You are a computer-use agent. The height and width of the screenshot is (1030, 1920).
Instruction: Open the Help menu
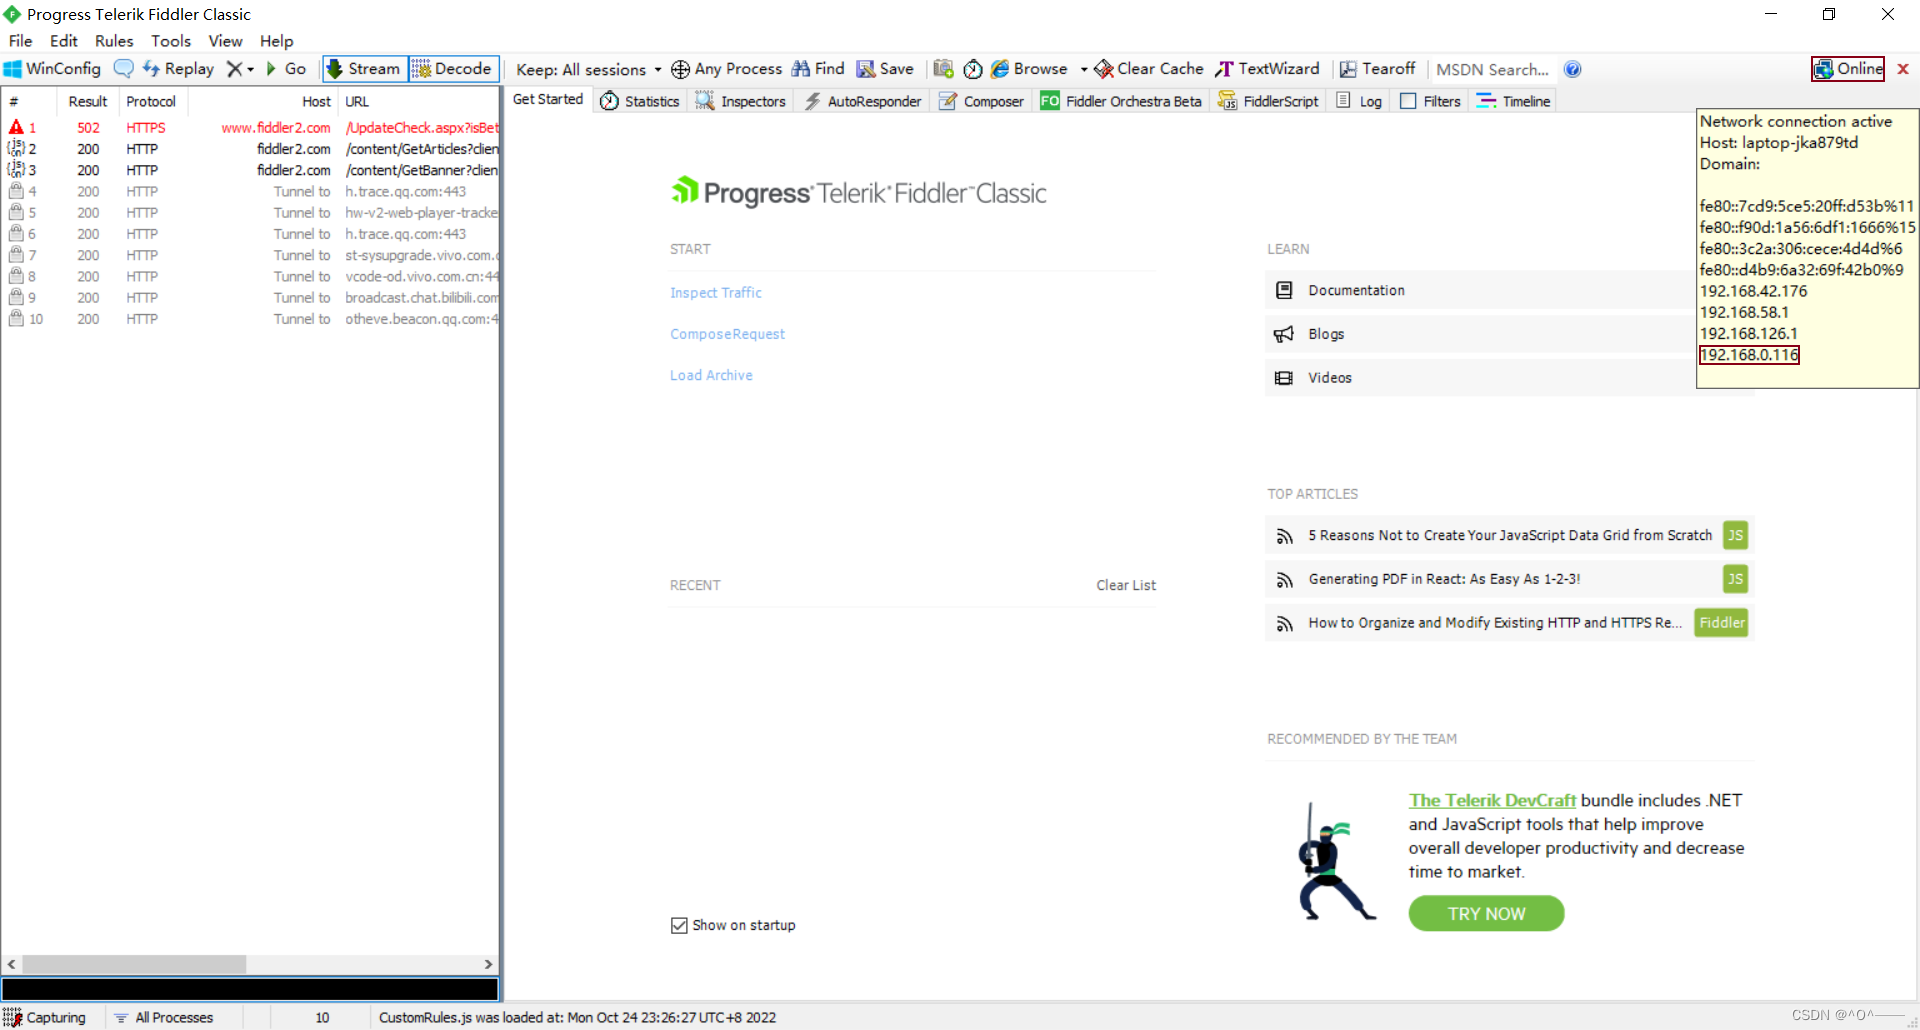click(277, 41)
